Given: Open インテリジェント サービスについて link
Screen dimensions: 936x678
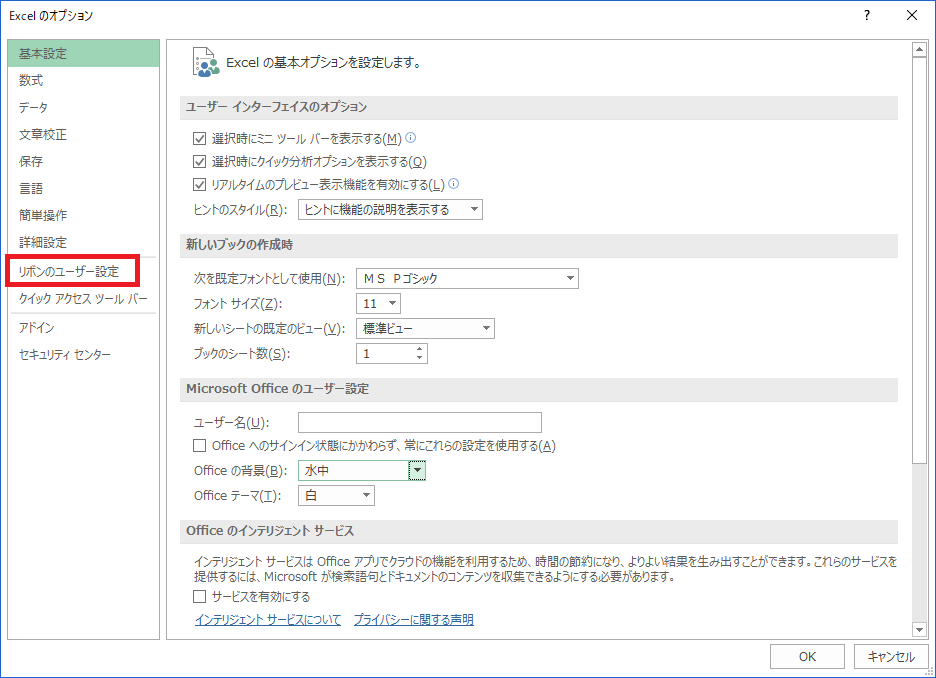Looking at the screenshot, I should (x=268, y=620).
